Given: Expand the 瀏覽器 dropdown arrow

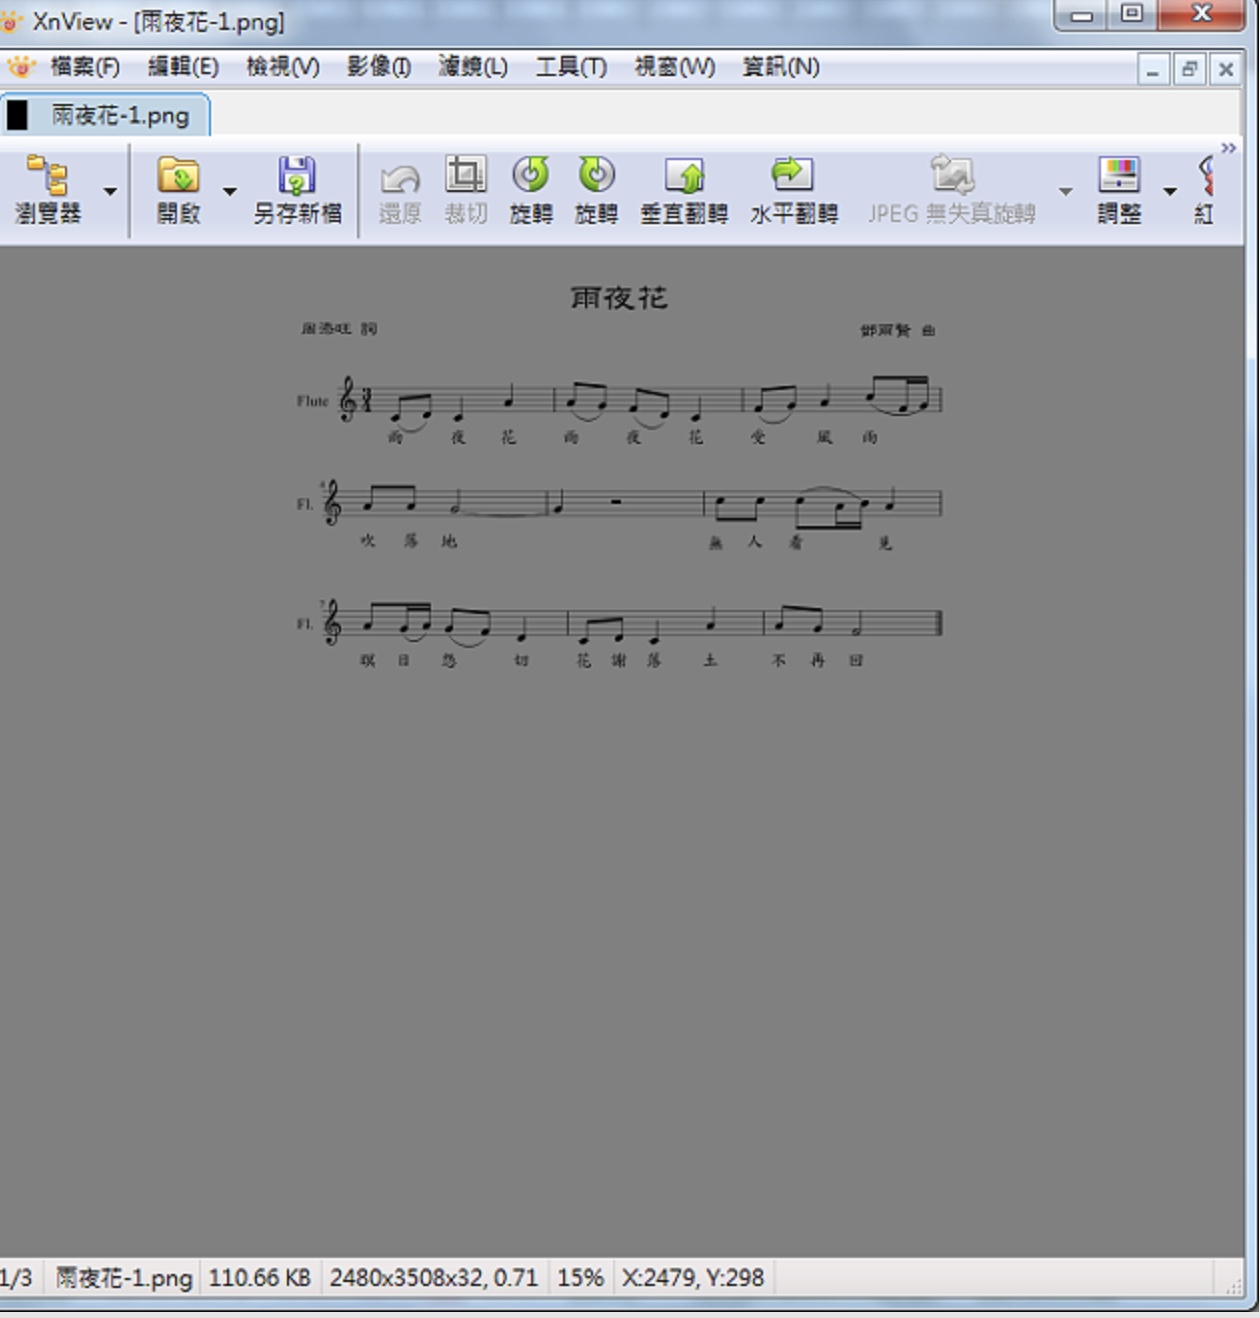Looking at the screenshot, I should (110, 191).
